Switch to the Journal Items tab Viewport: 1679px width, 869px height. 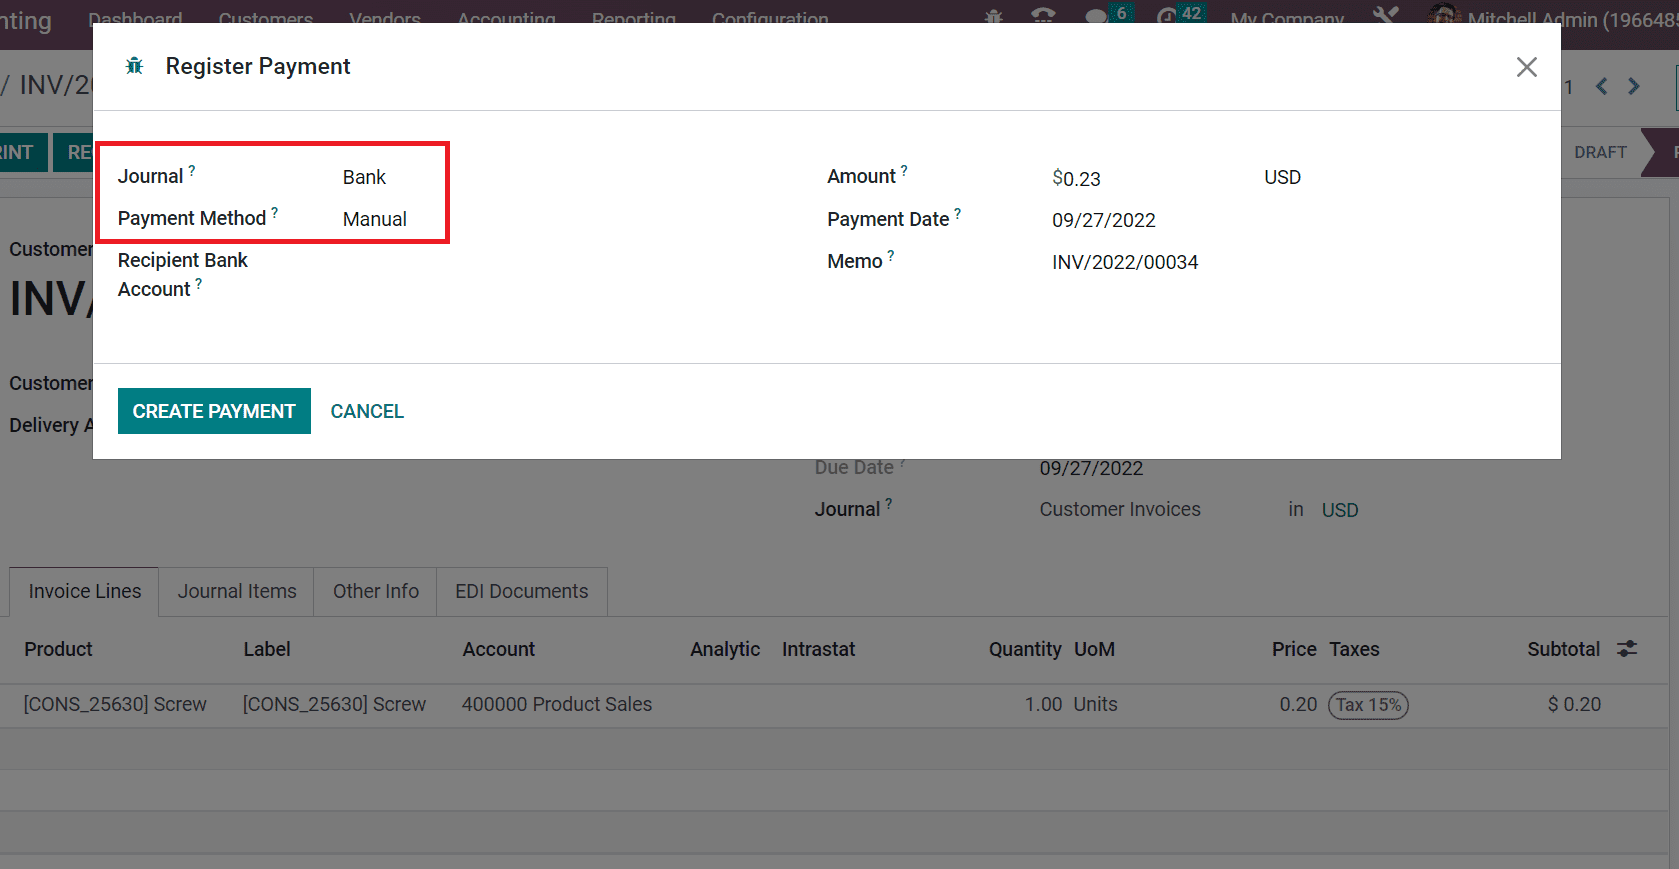tap(237, 591)
